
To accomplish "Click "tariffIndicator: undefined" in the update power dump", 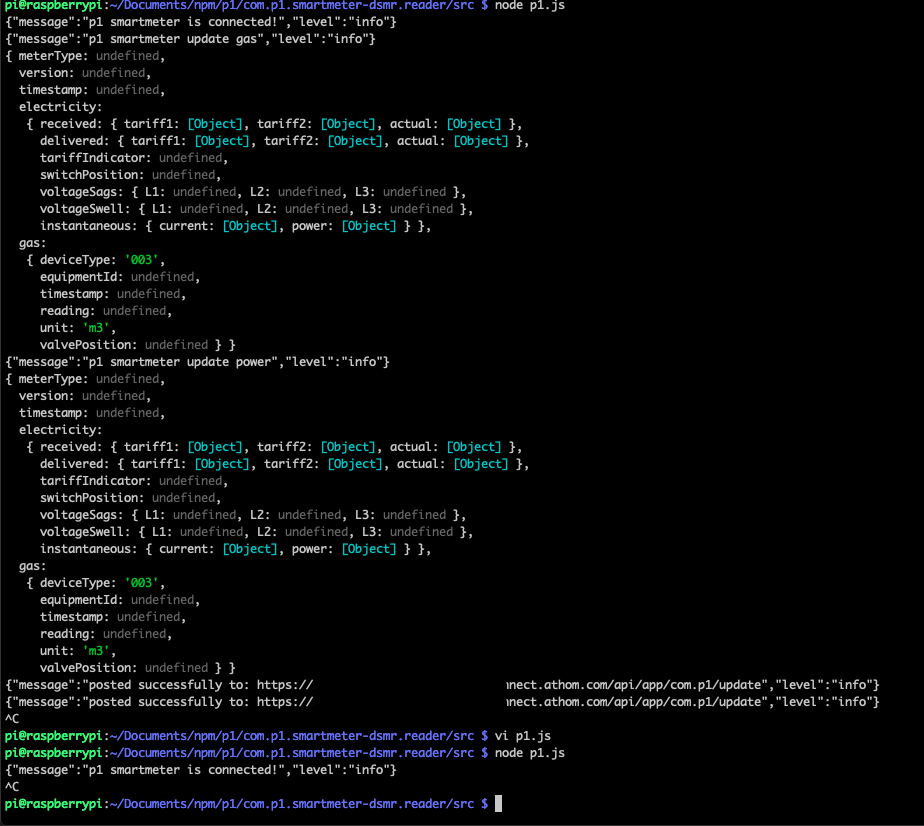I will pyautogui.click(x=134, y=481).
